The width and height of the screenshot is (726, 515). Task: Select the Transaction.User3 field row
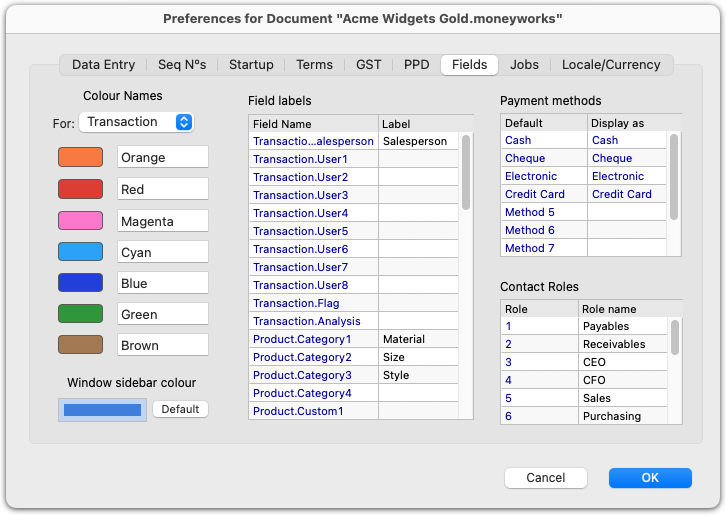[354, 195]
